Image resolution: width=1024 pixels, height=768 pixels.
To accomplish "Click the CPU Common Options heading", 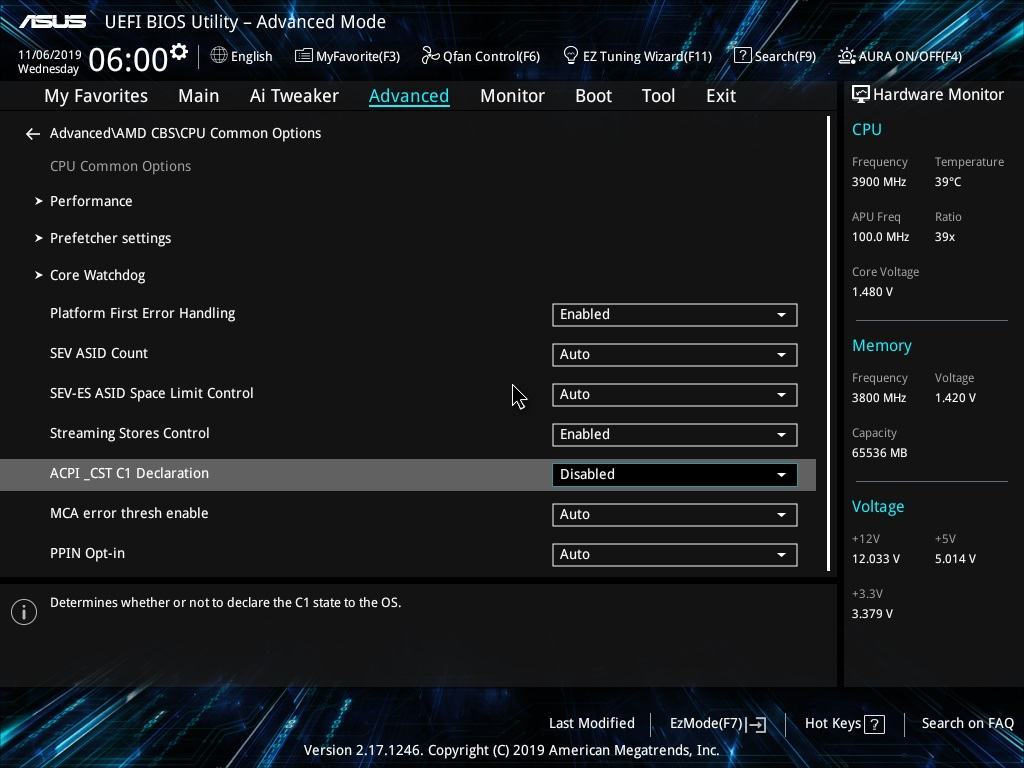I will tap(120, 167).
